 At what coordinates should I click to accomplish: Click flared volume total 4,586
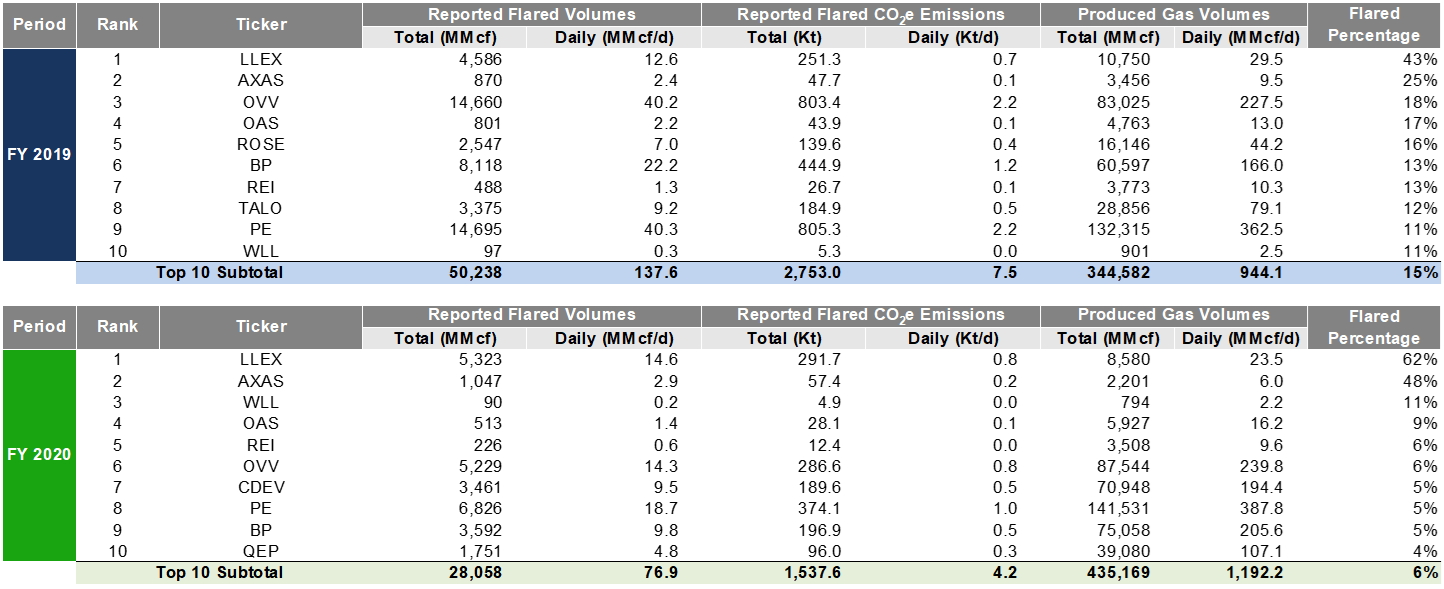tap(480, 59)
